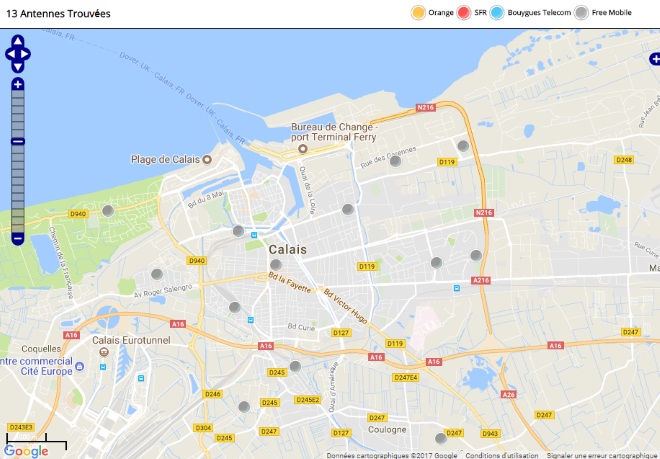Pan the map down with the arrow
The image size is (660, 459).
18,67
